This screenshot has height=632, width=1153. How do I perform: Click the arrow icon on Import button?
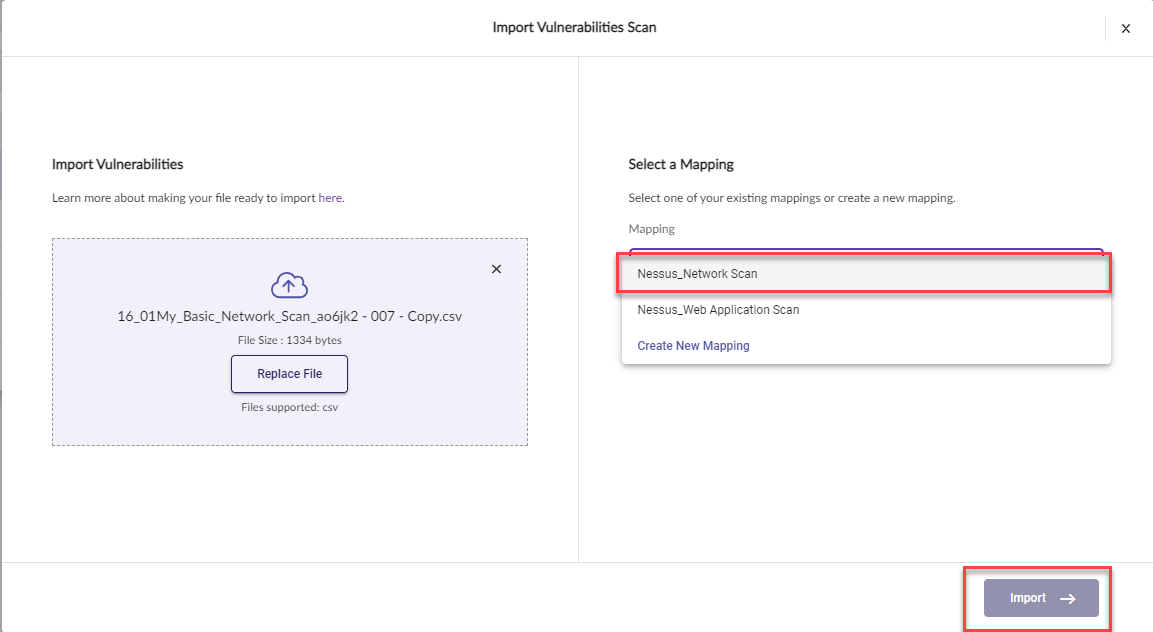click(1068, 598)
